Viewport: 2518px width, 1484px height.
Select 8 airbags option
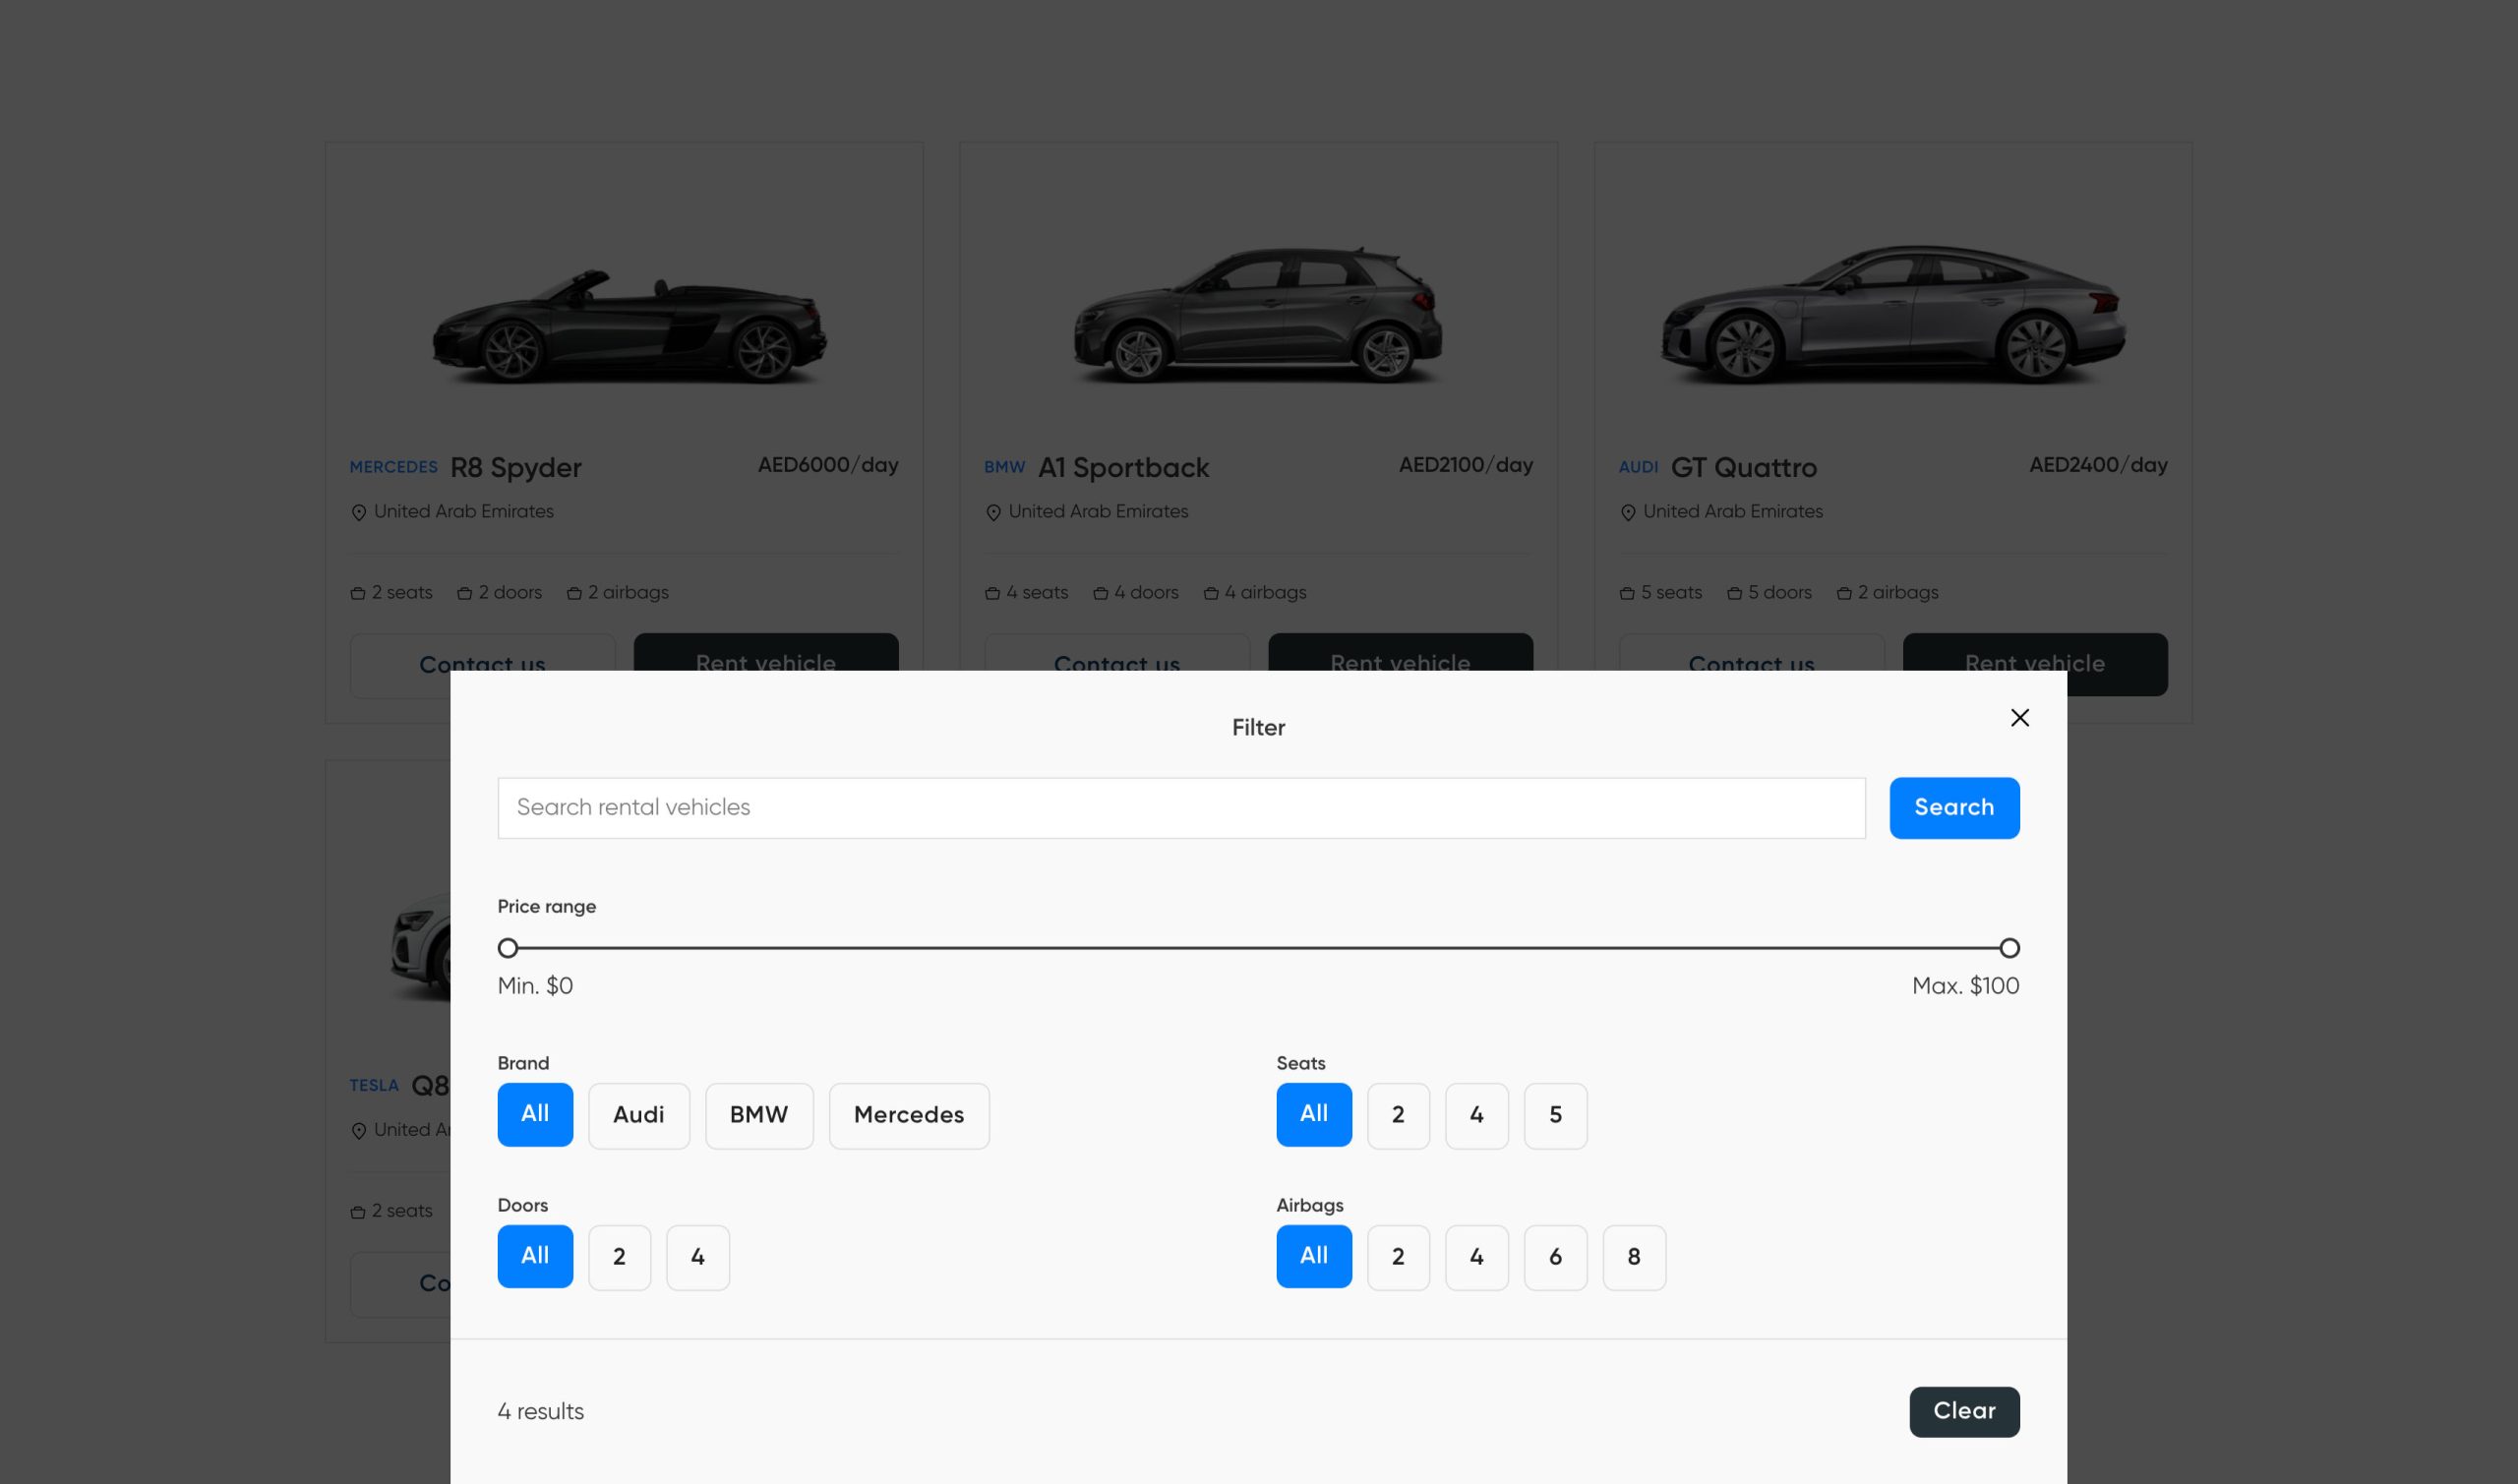tap(1633, 1257)
